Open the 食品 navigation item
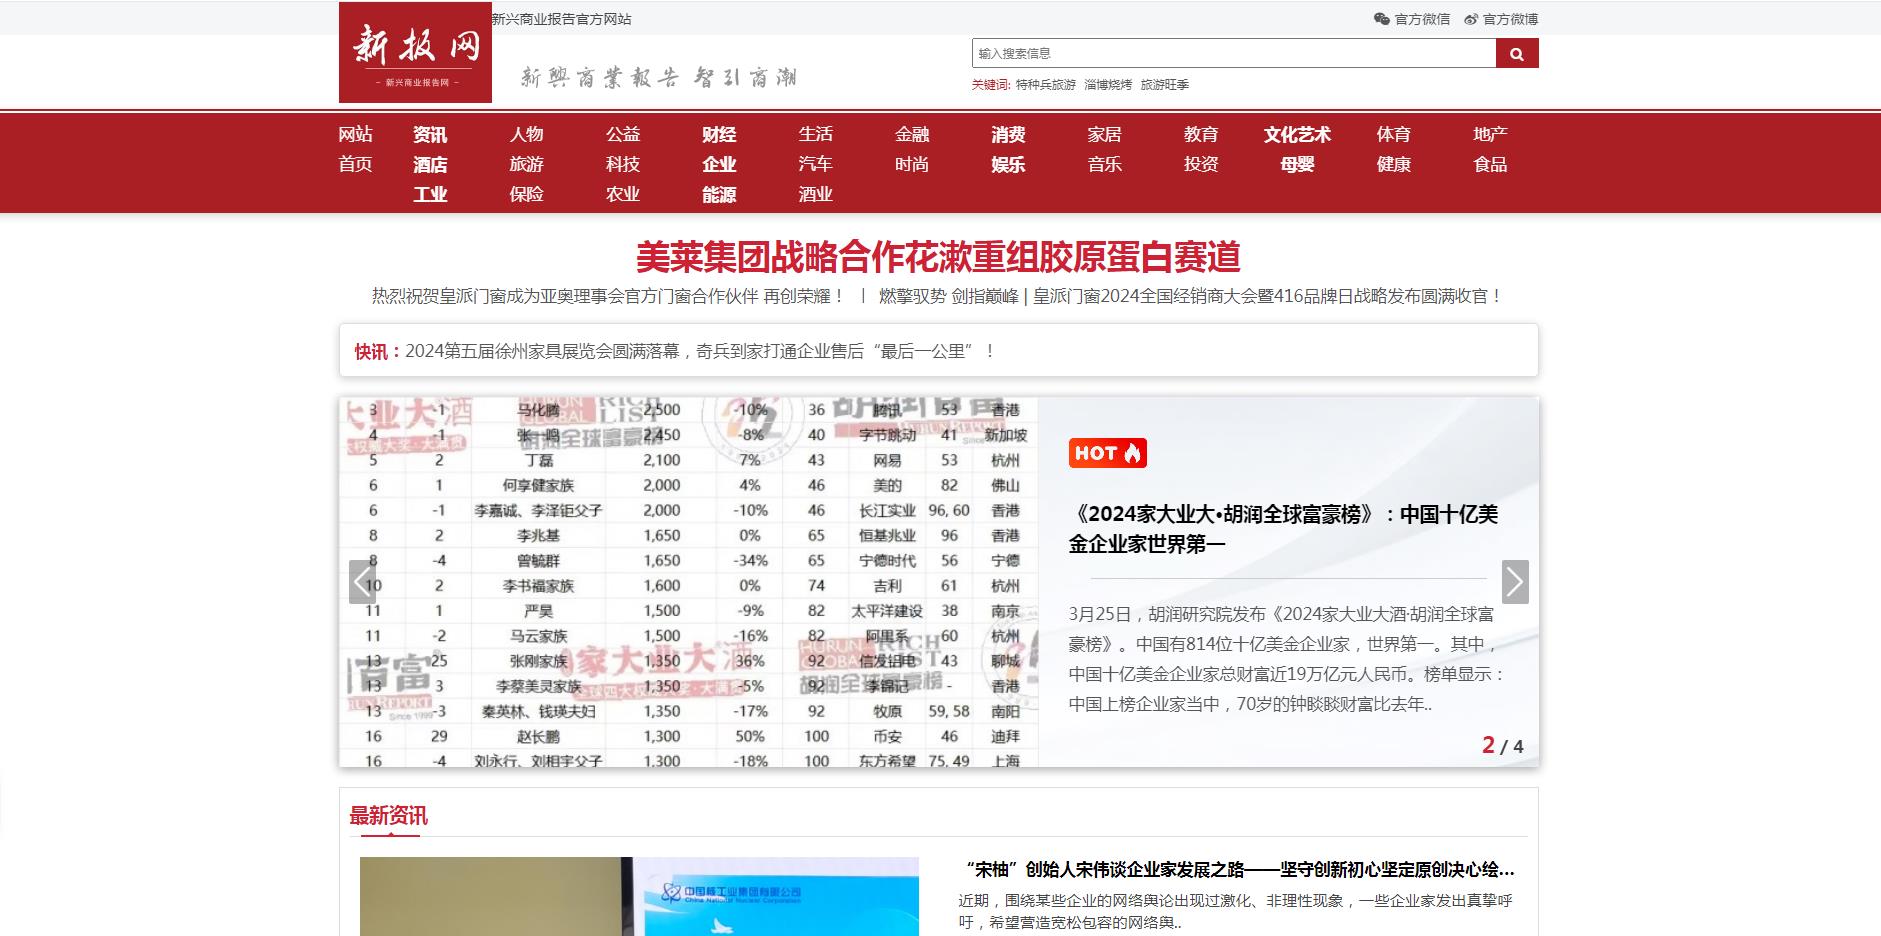The height and width of the screenshot is (936, 1881). 1490,165
